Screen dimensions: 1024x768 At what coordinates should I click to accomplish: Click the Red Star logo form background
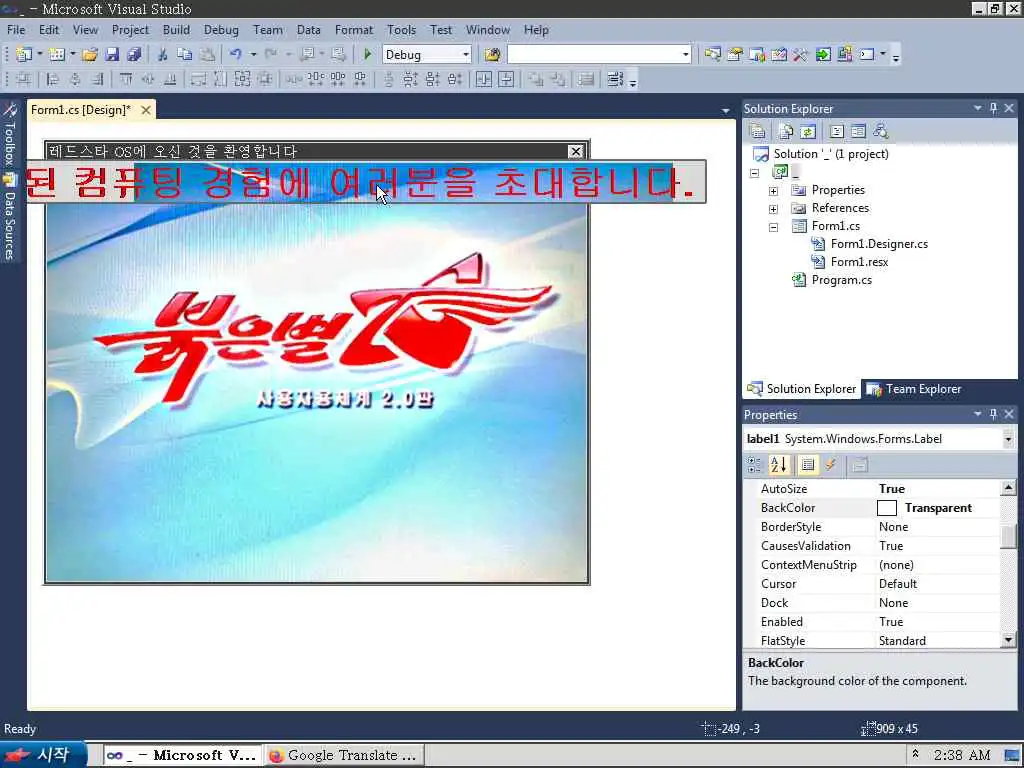317,392
